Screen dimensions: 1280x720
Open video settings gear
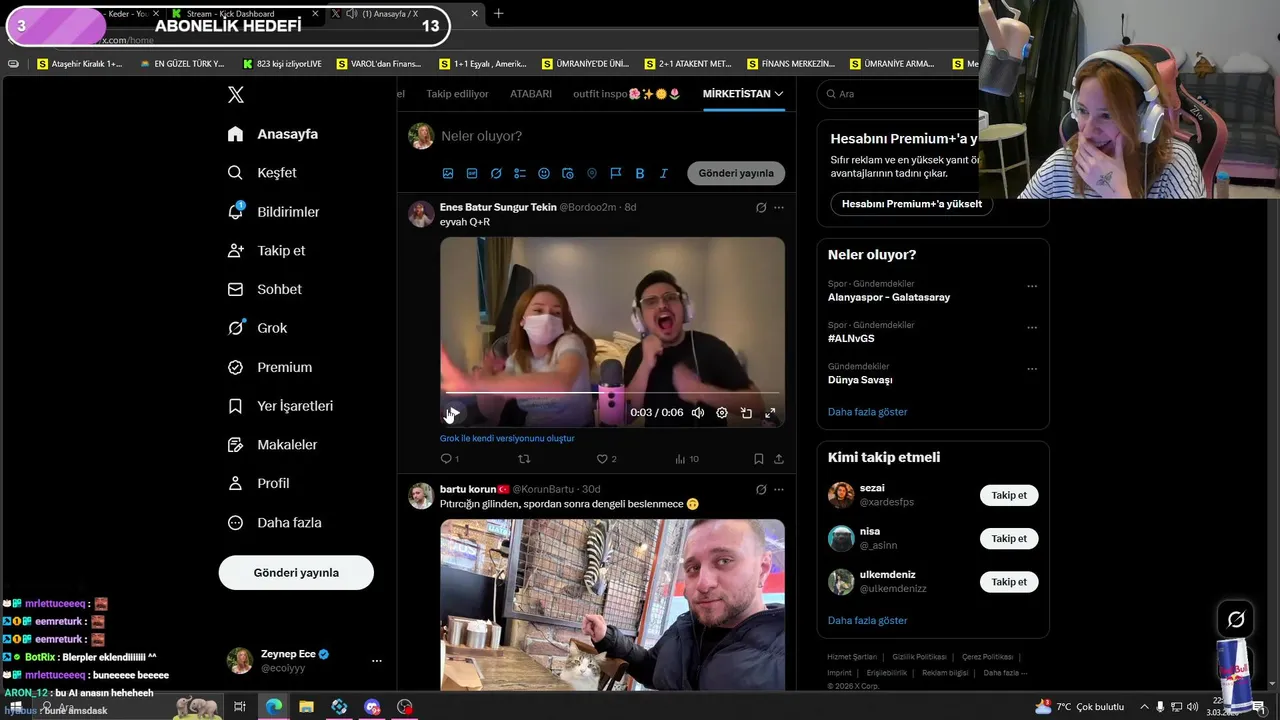click(x=722, y=413)
